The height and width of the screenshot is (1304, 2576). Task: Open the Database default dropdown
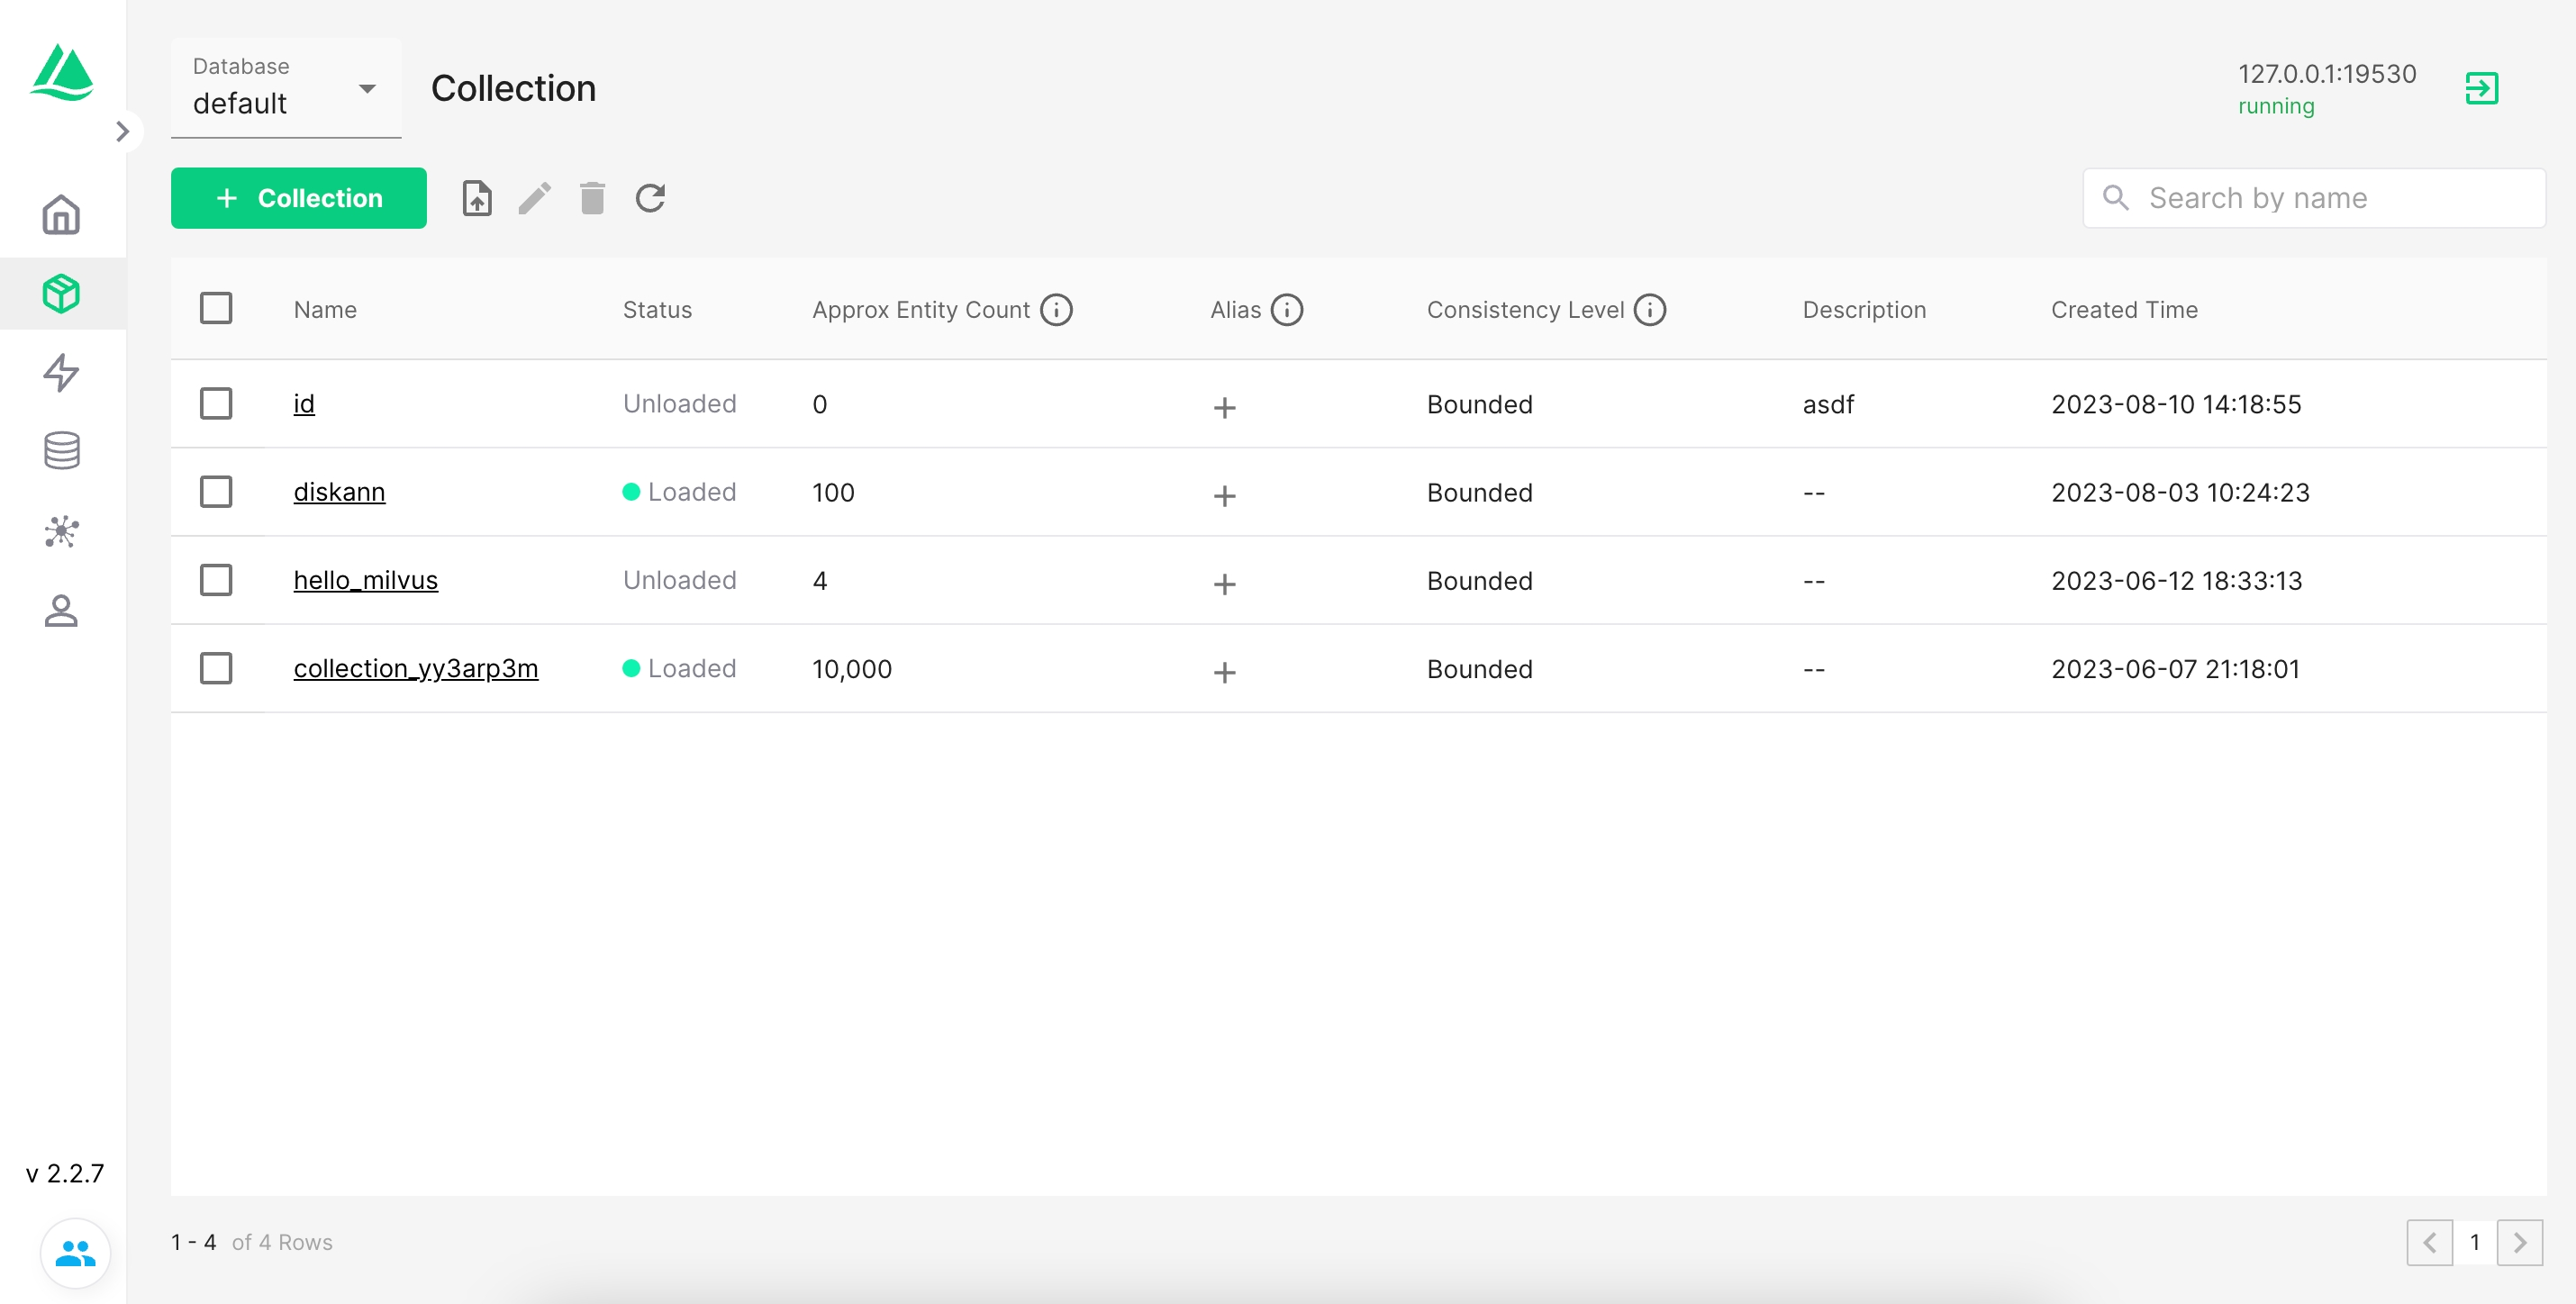click(x=285, y=88)
